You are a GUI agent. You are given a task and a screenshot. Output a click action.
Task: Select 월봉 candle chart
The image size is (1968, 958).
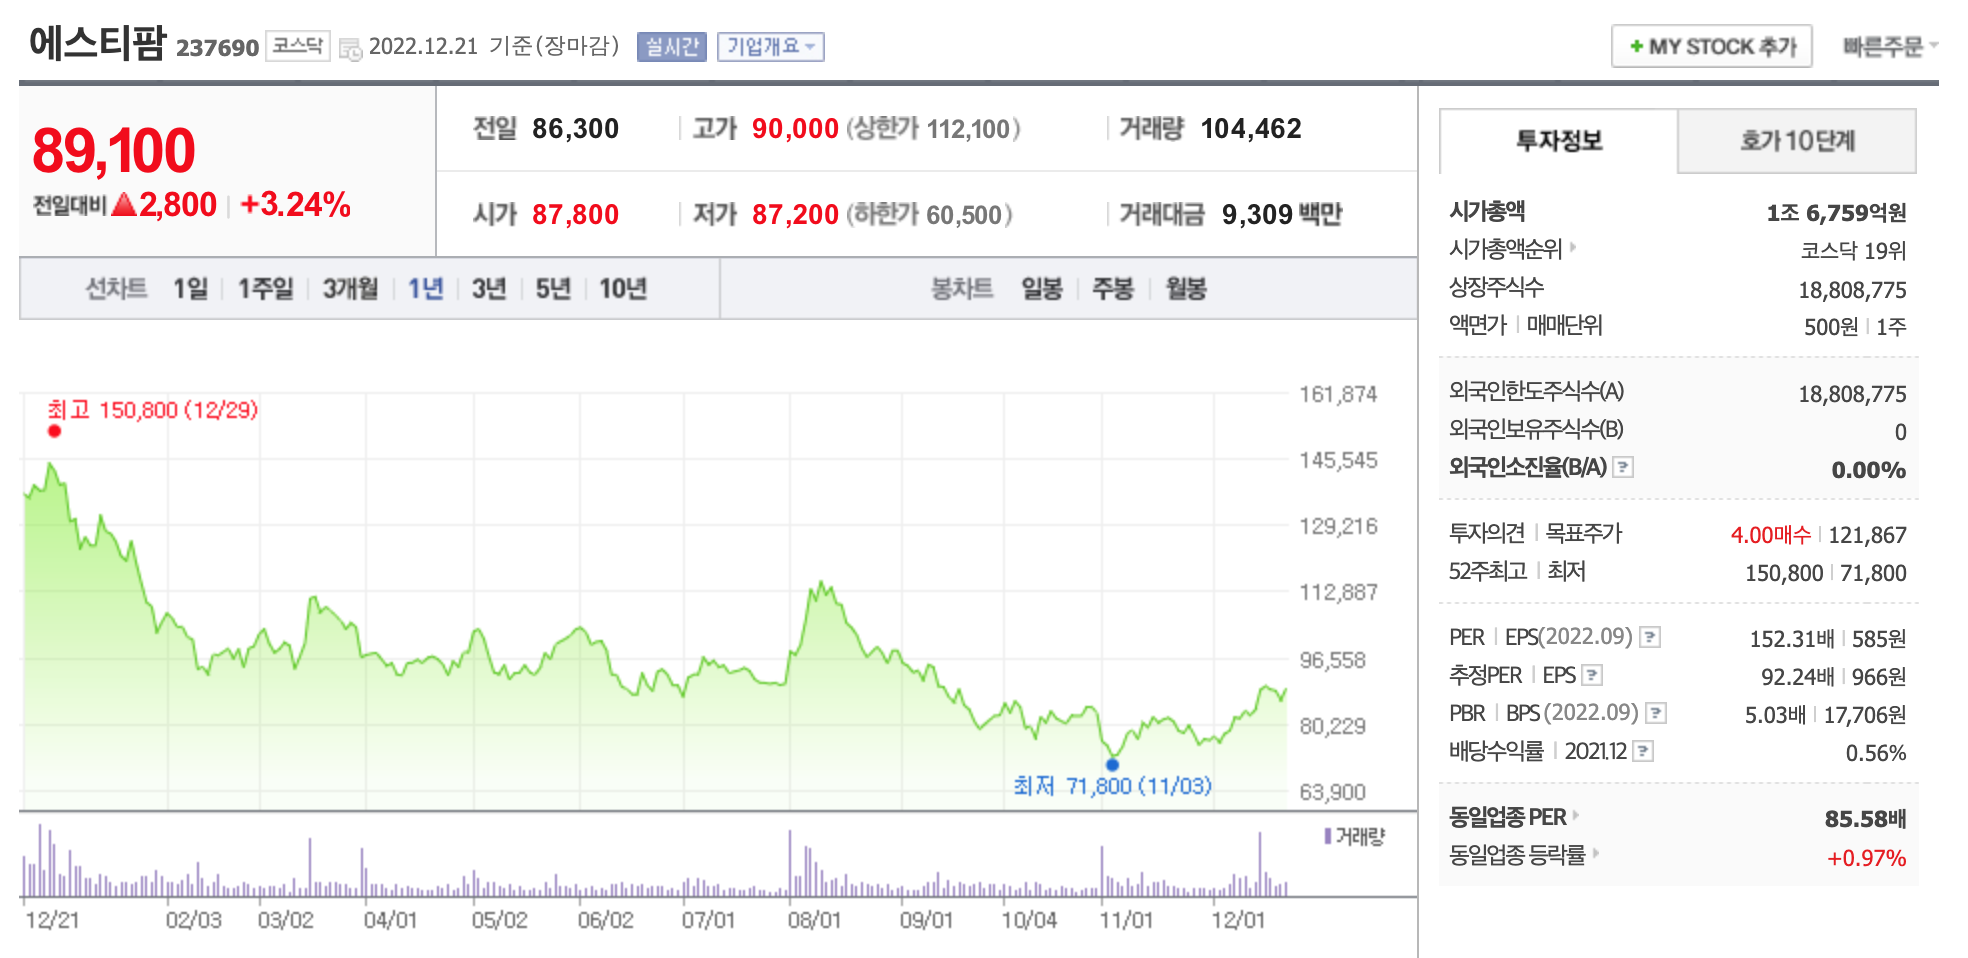click(x=1186, y=289)
